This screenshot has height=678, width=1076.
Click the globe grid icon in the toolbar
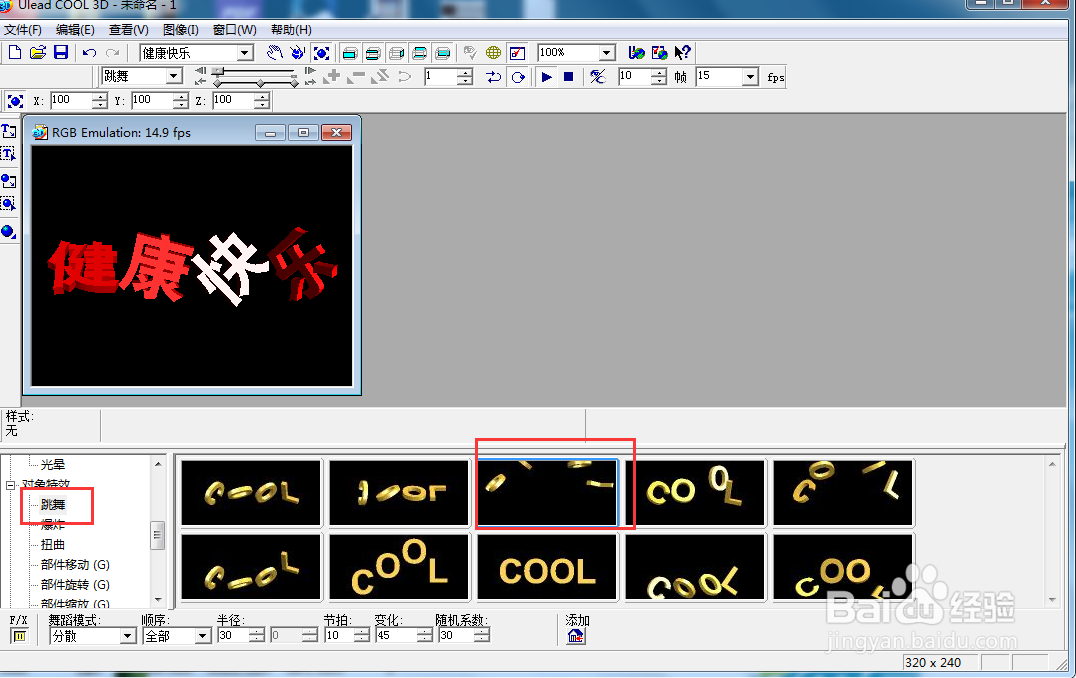pyautogui.click(x=493, y=53)
